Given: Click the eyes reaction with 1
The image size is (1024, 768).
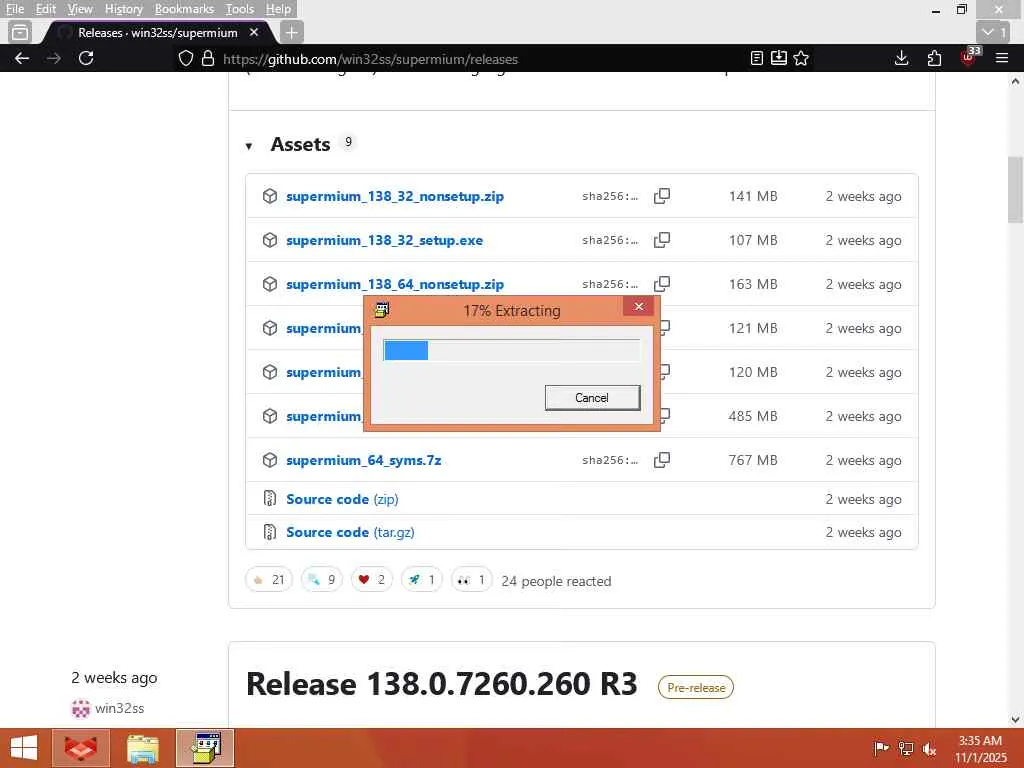Looking at the screenshot, I should (x=472, y=579).
